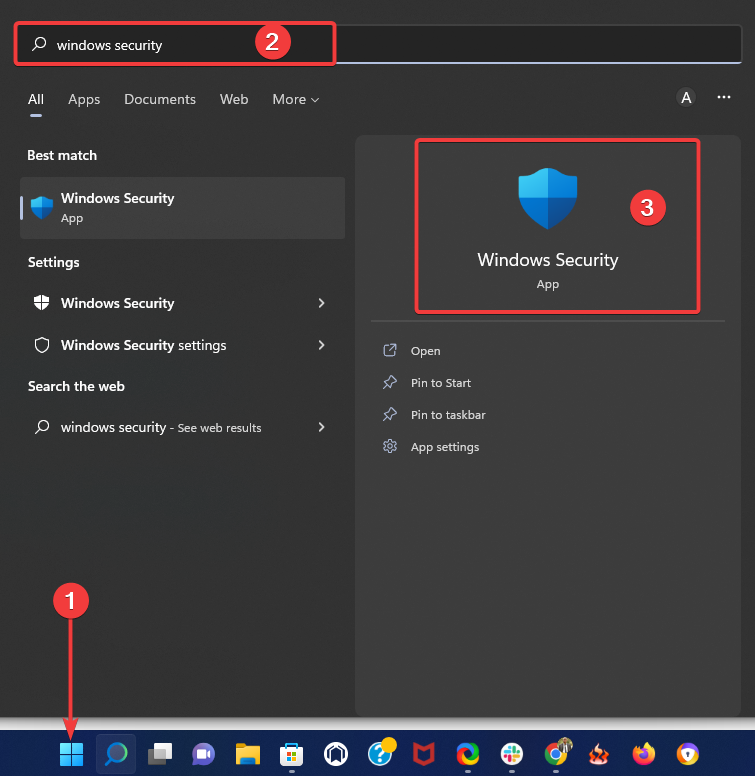Screen dimensions: 755x776
Task: Switch to the Documents filter tab
Action: tap(160, 99)
